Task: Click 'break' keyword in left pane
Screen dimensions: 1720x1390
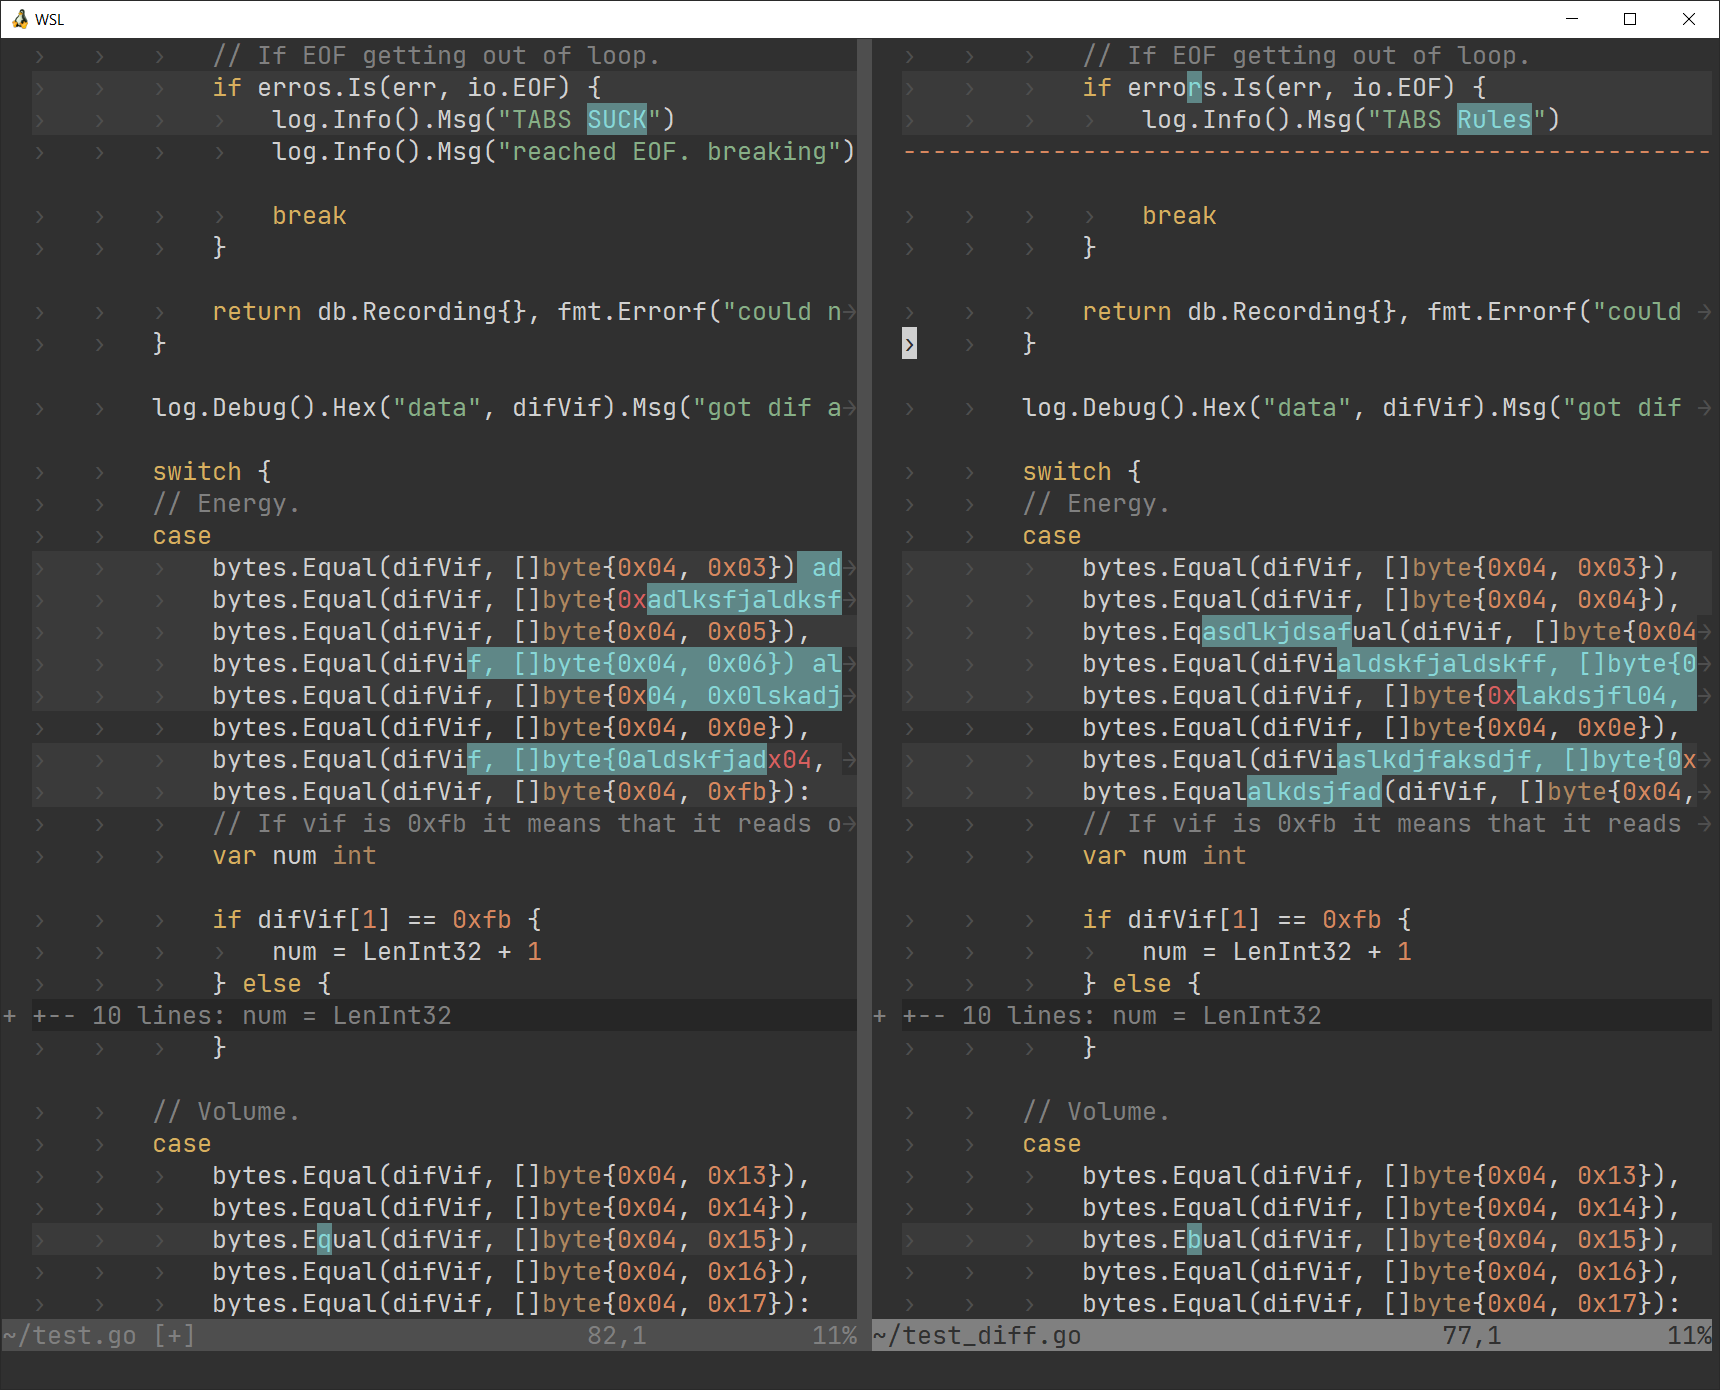Action: tap(309, 215)
